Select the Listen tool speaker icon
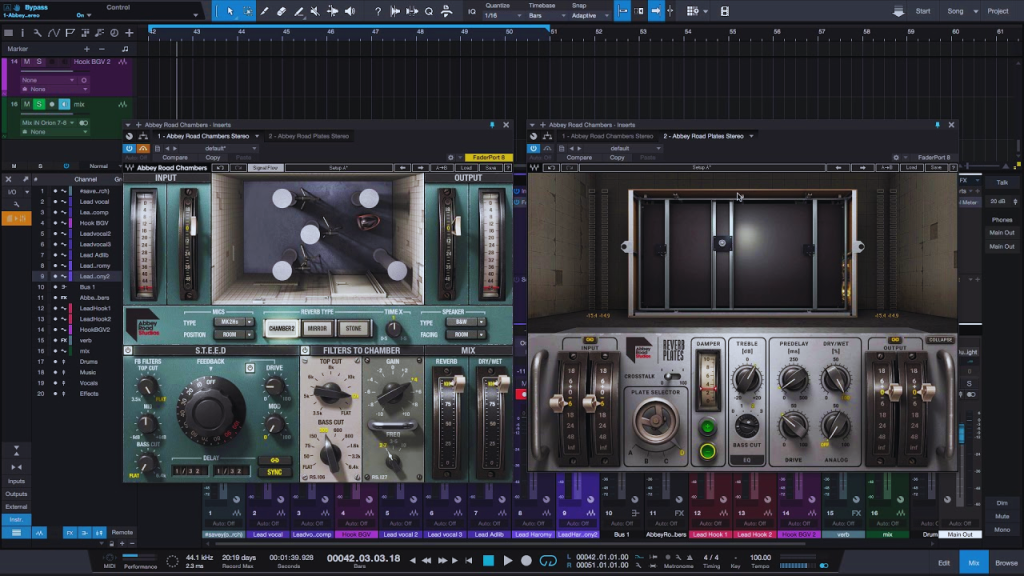Image resolution: width=1024 pixels, height=576 pixels. (x=351, y=9)
